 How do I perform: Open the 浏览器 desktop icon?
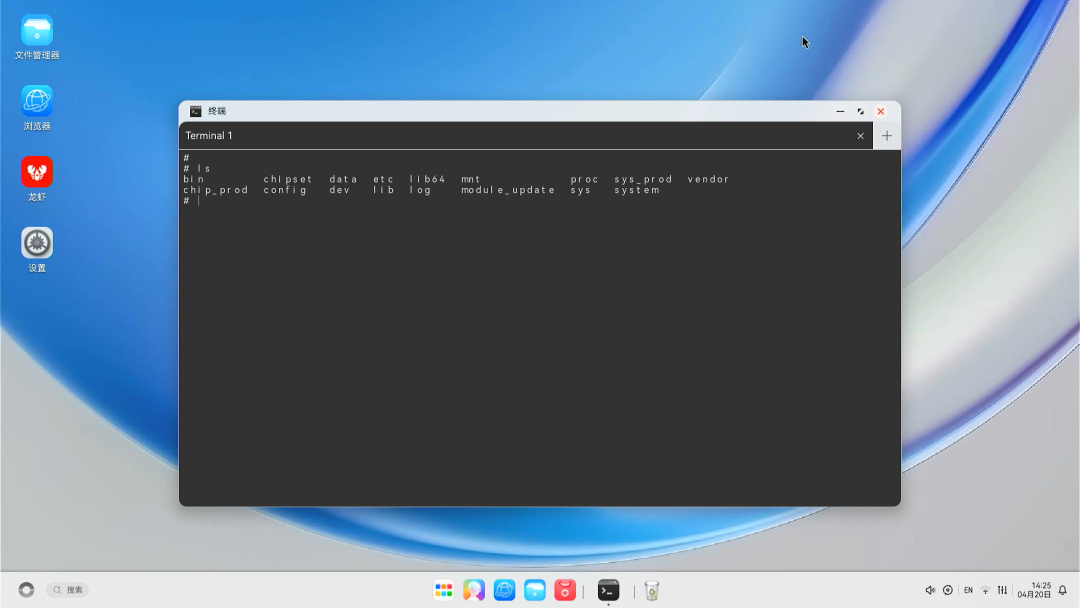coord(37,108)
